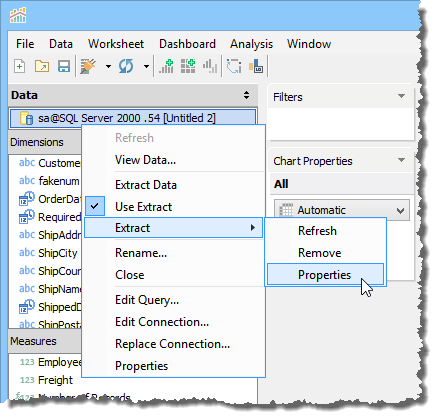Open file using the folder toolbar icon
The image size is (438, 419).
(42, 66)
